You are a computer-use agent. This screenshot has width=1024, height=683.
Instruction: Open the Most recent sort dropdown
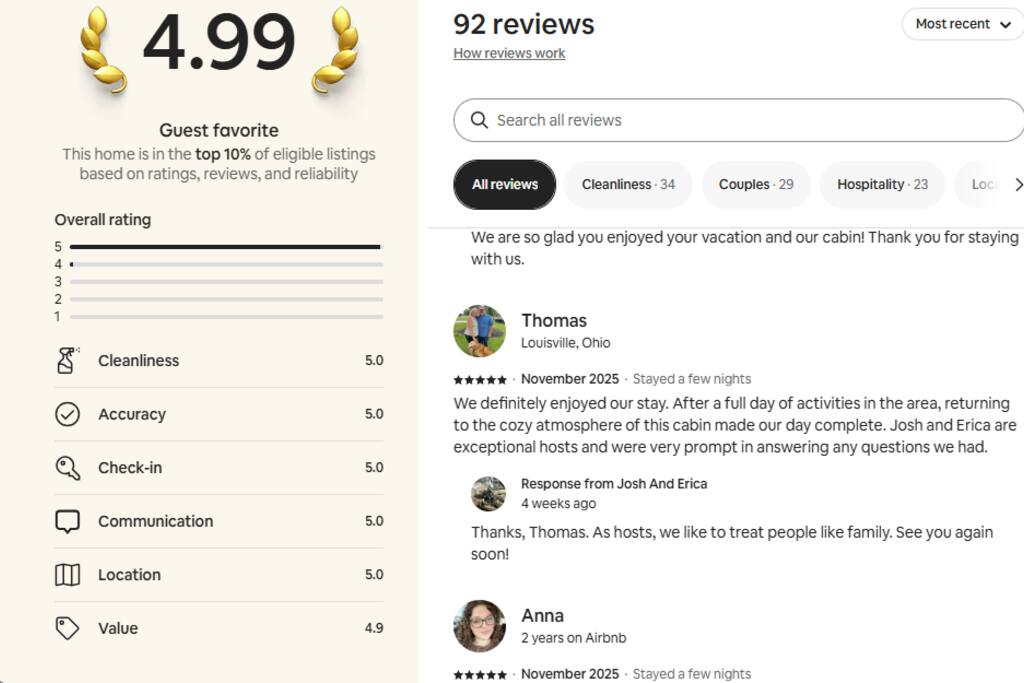point(962,24)
